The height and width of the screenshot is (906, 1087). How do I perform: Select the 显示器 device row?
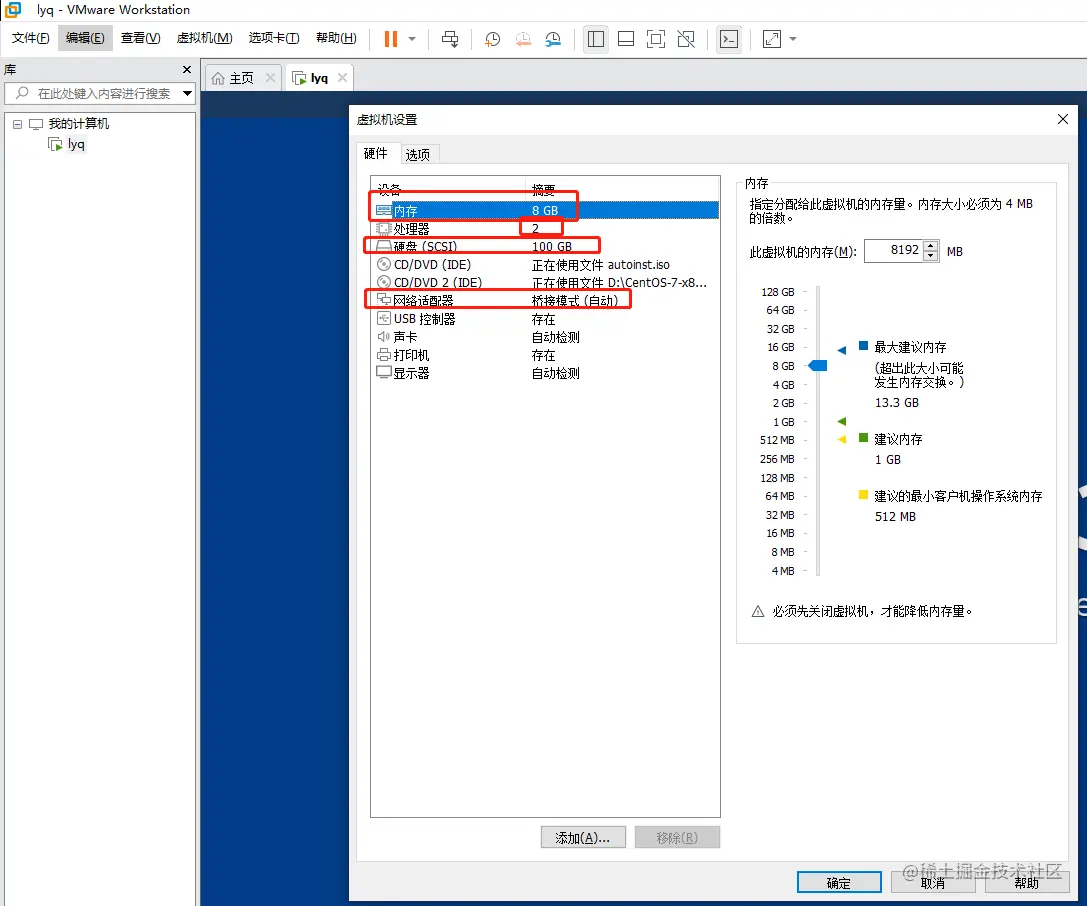point(545,373)
